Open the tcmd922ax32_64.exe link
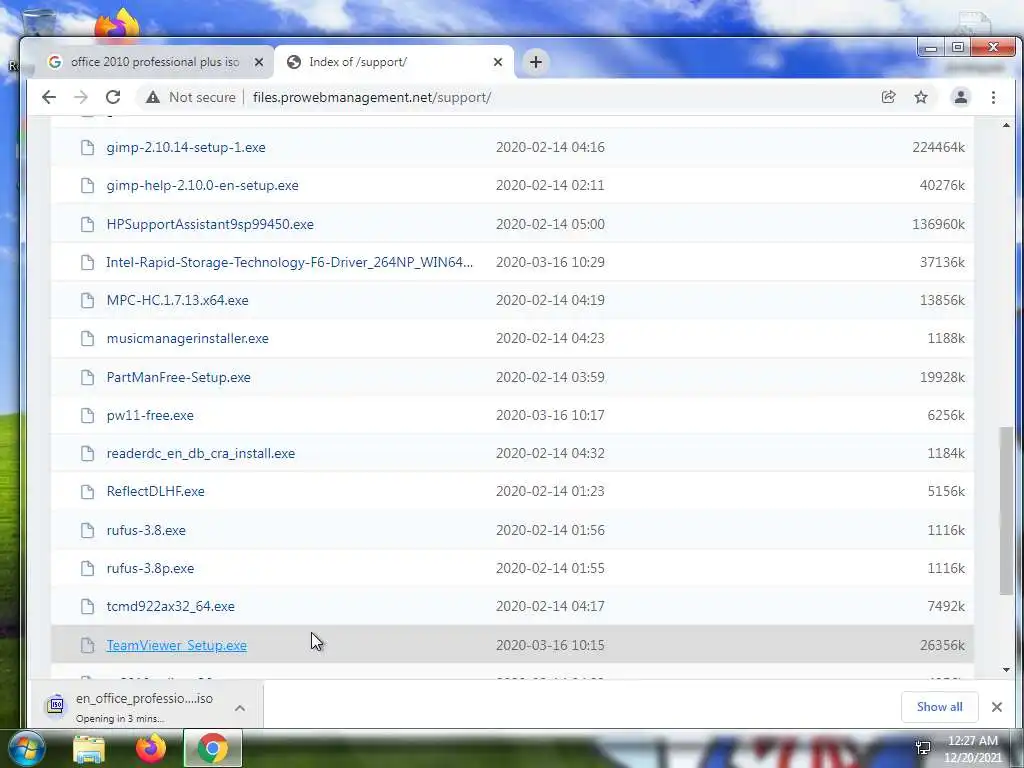Image resolution: width=1024 pixels, height=768 pixels. coord(170,606)
